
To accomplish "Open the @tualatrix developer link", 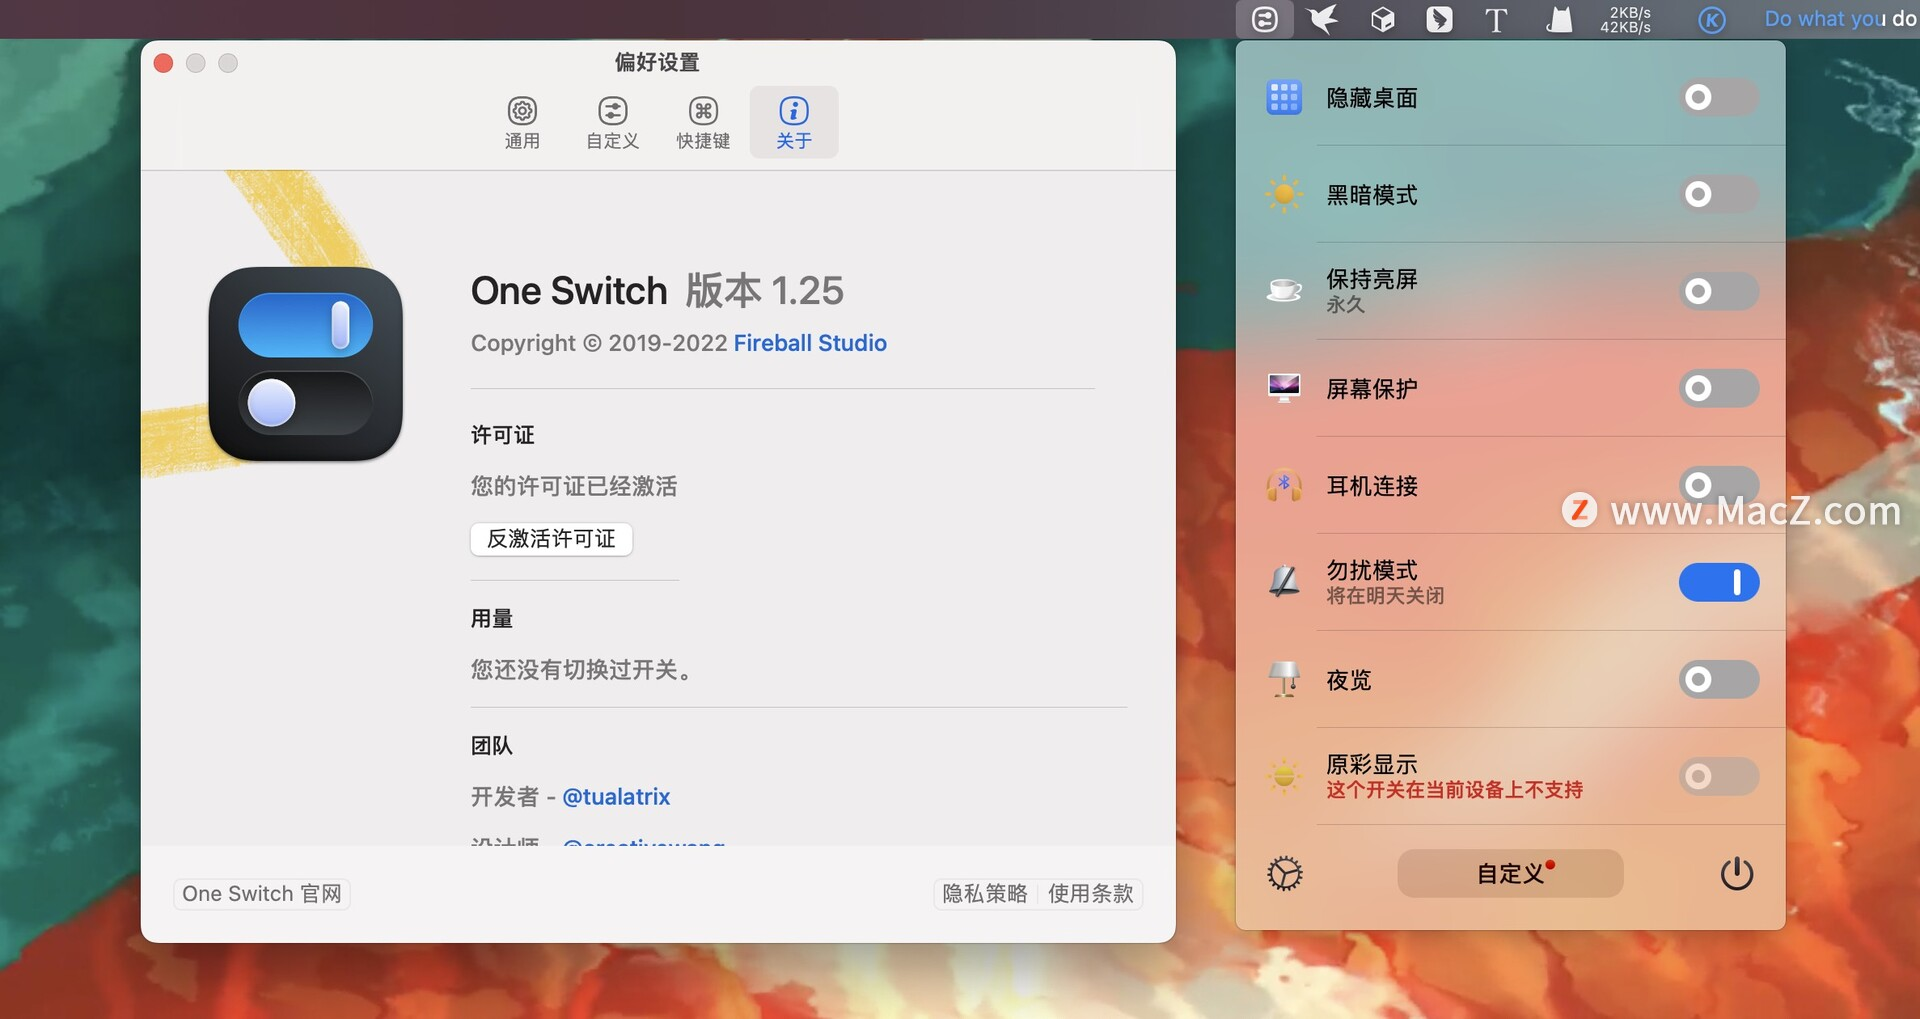I will click(617, 796).
